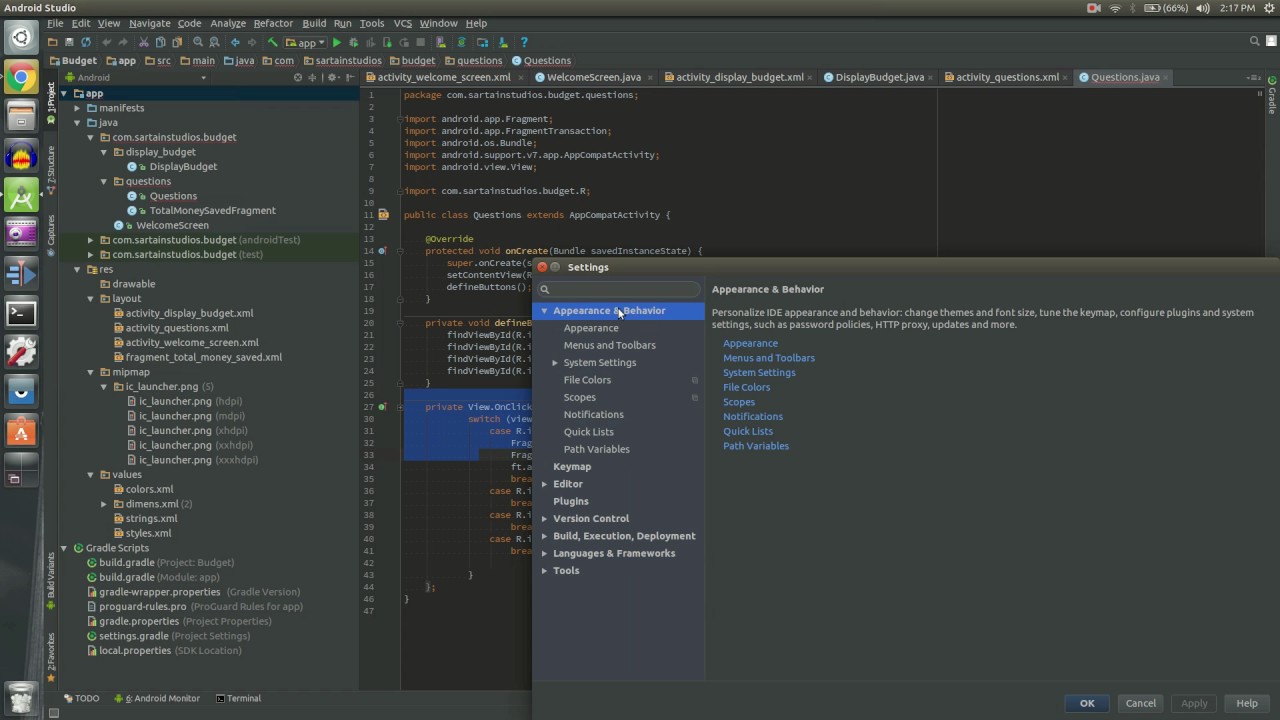Collapse the Gradle Scripts node
The height and width of the screenshot is (720, 1280).
pyautogui.click(x=64, y=548)
